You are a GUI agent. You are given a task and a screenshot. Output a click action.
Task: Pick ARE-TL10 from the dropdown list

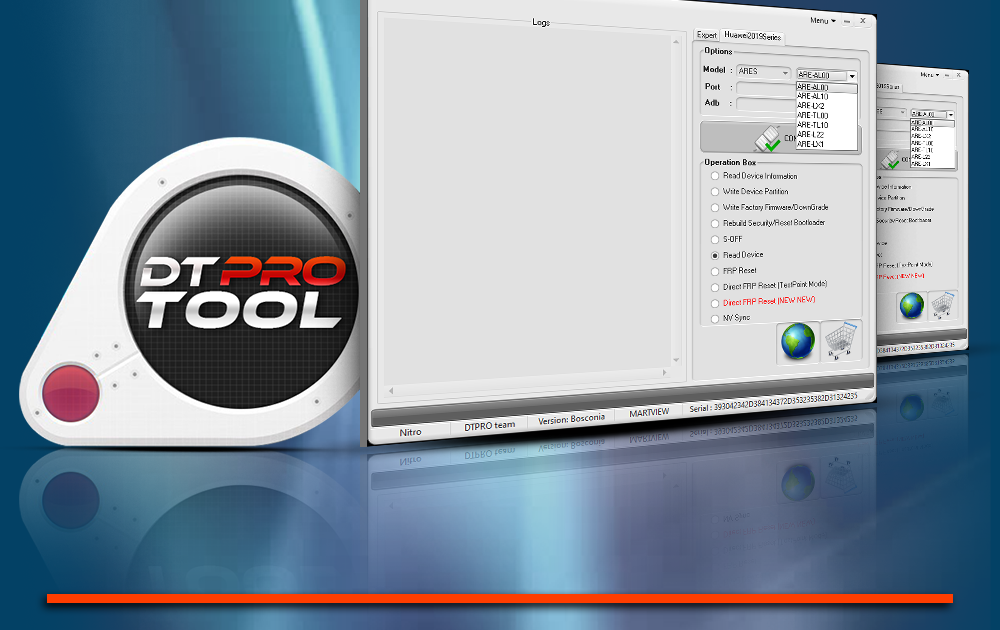point(826,125)
